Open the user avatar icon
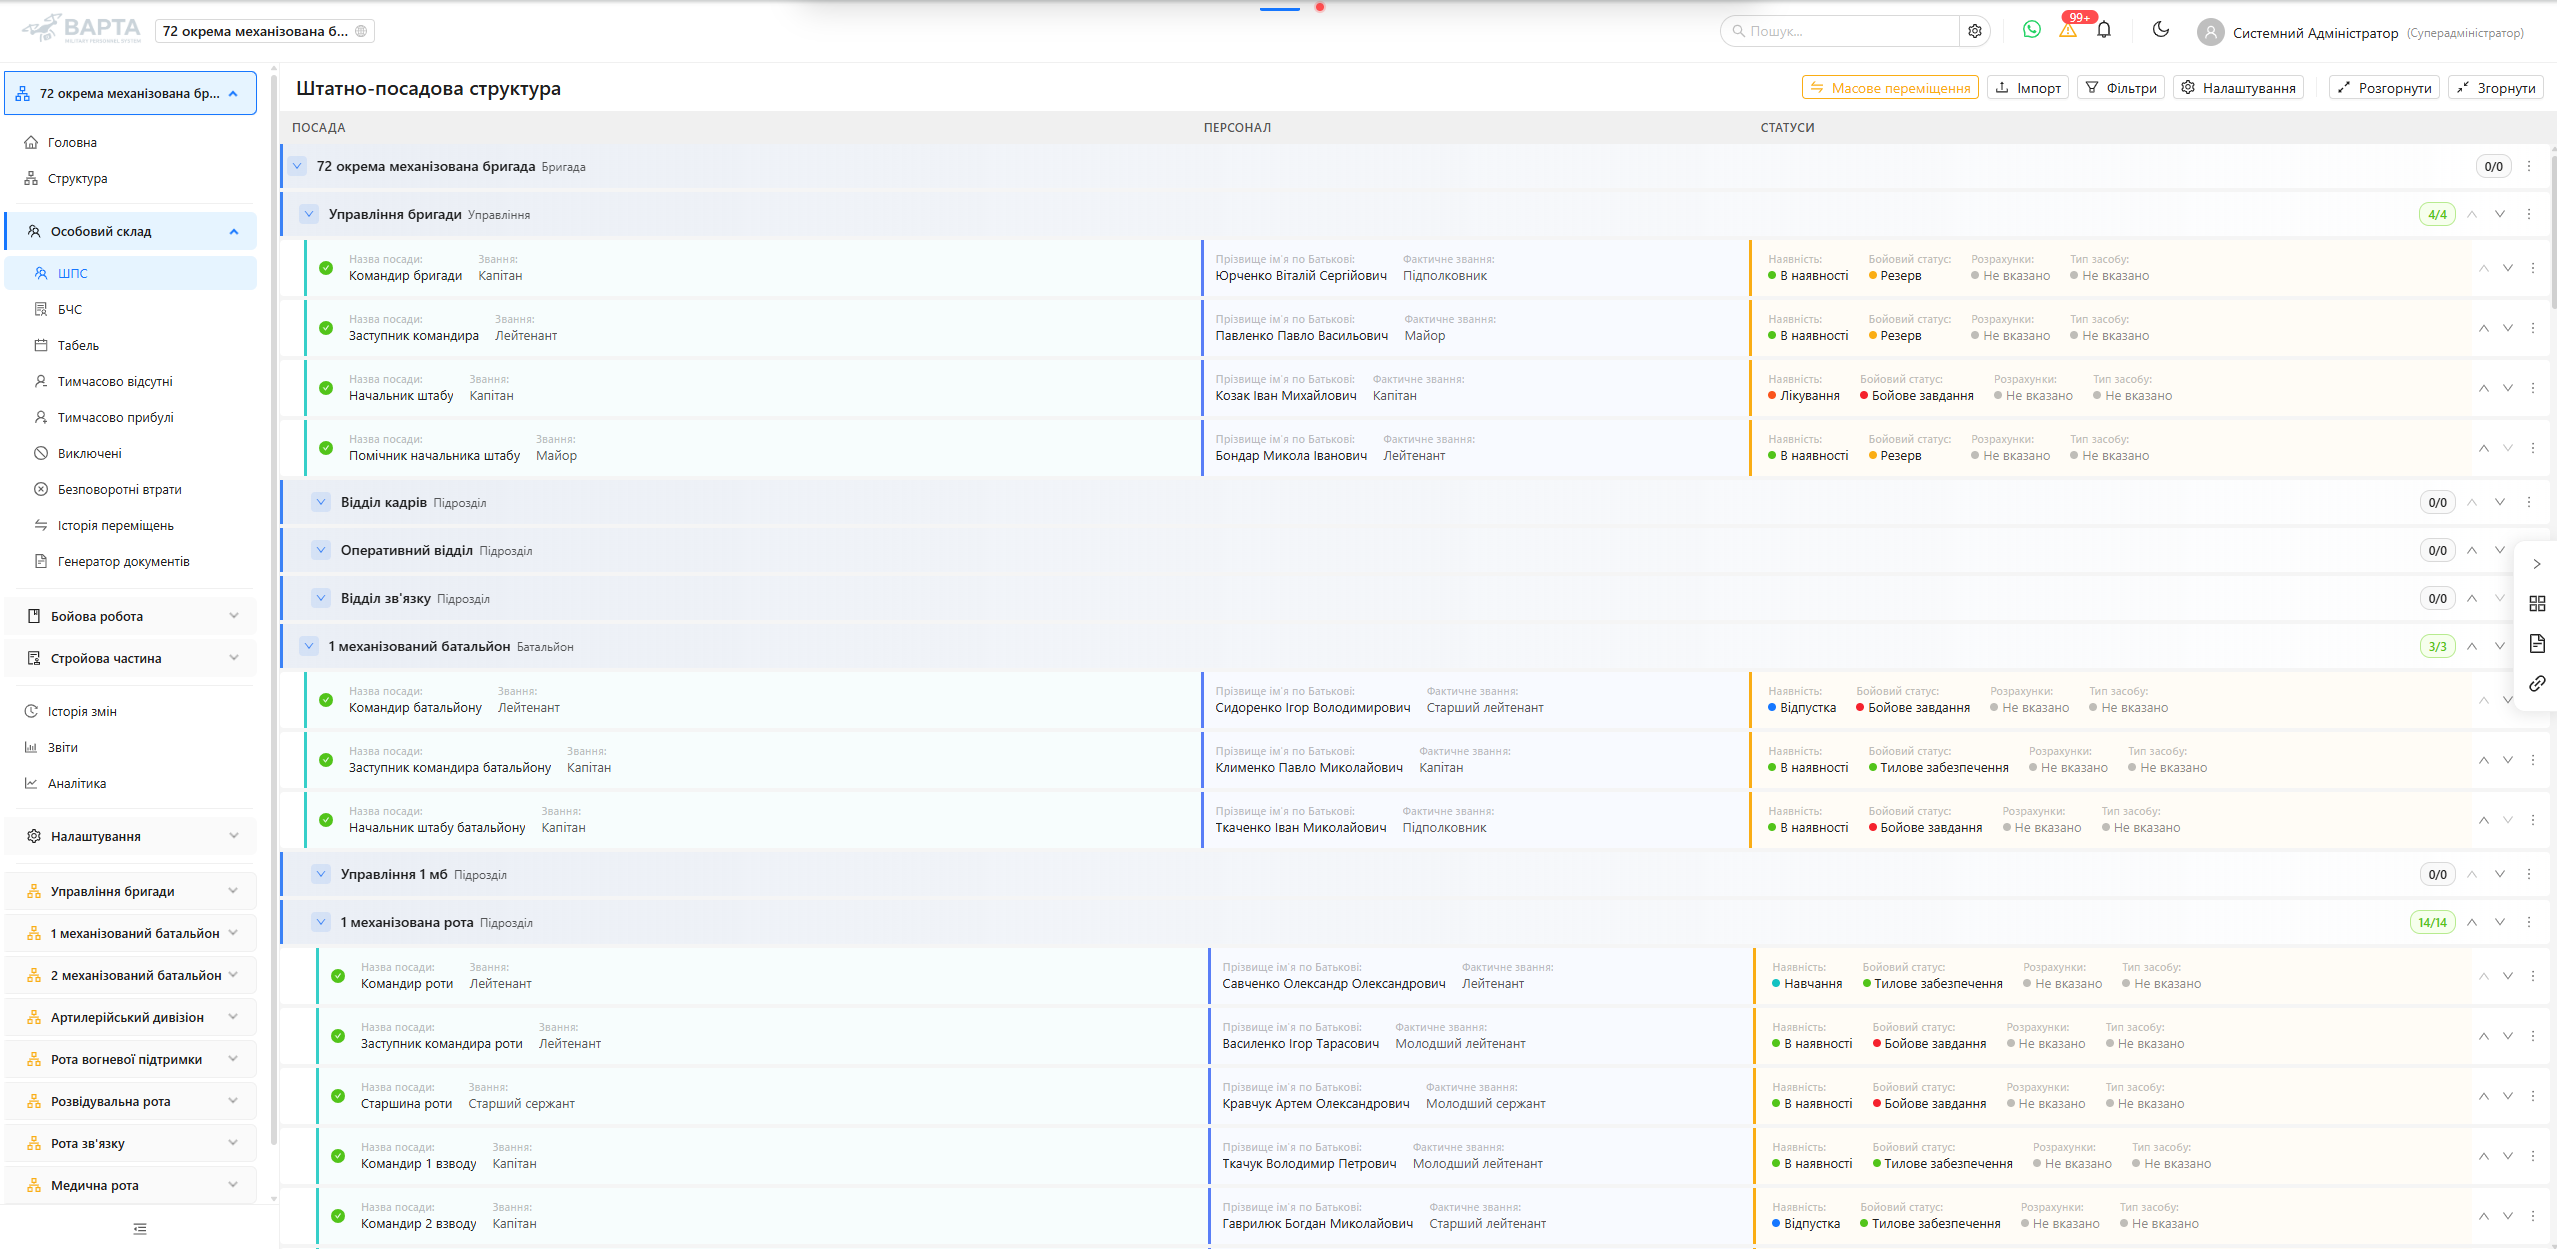Screen dimensions: 2557x1249 click(x=2211, y=32)
